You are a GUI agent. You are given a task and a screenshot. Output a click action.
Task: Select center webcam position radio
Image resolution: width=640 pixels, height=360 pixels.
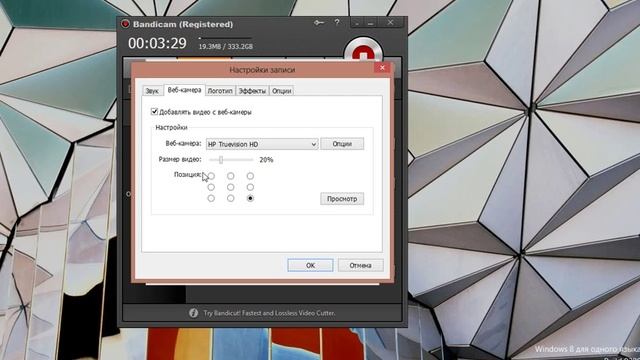(x=231, y=187)
